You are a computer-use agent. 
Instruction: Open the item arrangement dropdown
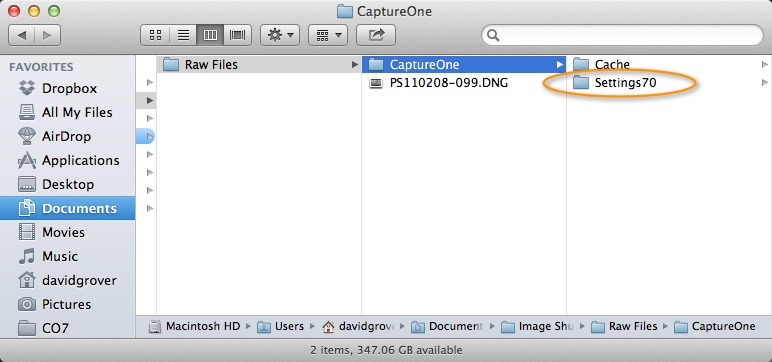coord(328,35)
